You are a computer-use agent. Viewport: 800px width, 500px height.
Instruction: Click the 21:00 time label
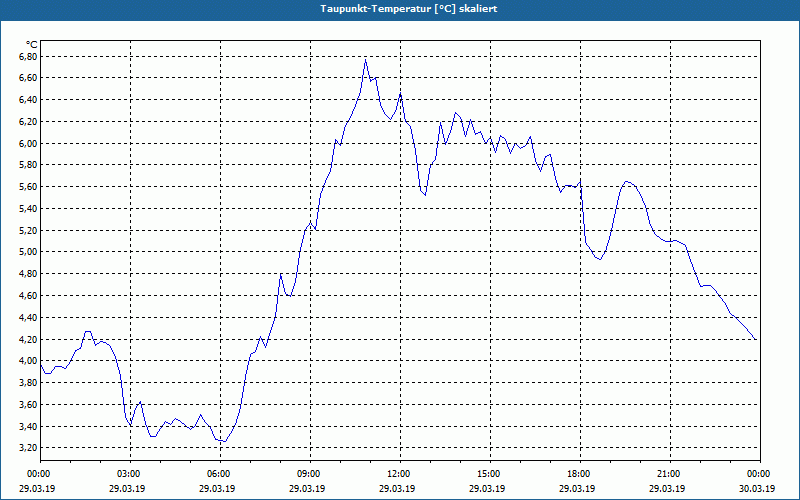668,474
